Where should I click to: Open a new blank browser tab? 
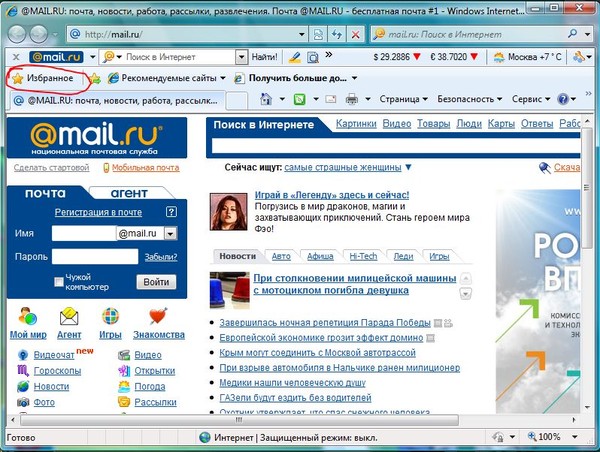tap(236, 101)
